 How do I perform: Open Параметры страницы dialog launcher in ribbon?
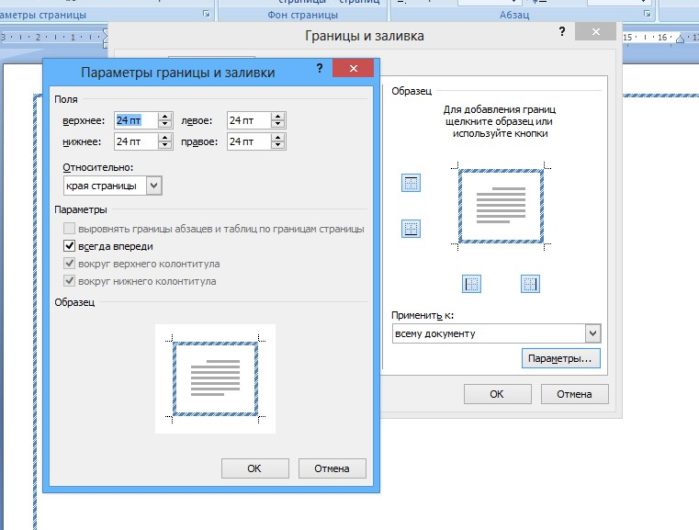tap(207, 15)
